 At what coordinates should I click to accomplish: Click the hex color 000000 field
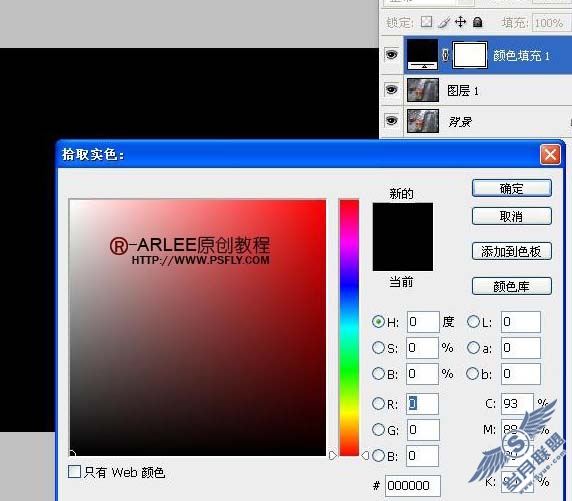[413, 486]
